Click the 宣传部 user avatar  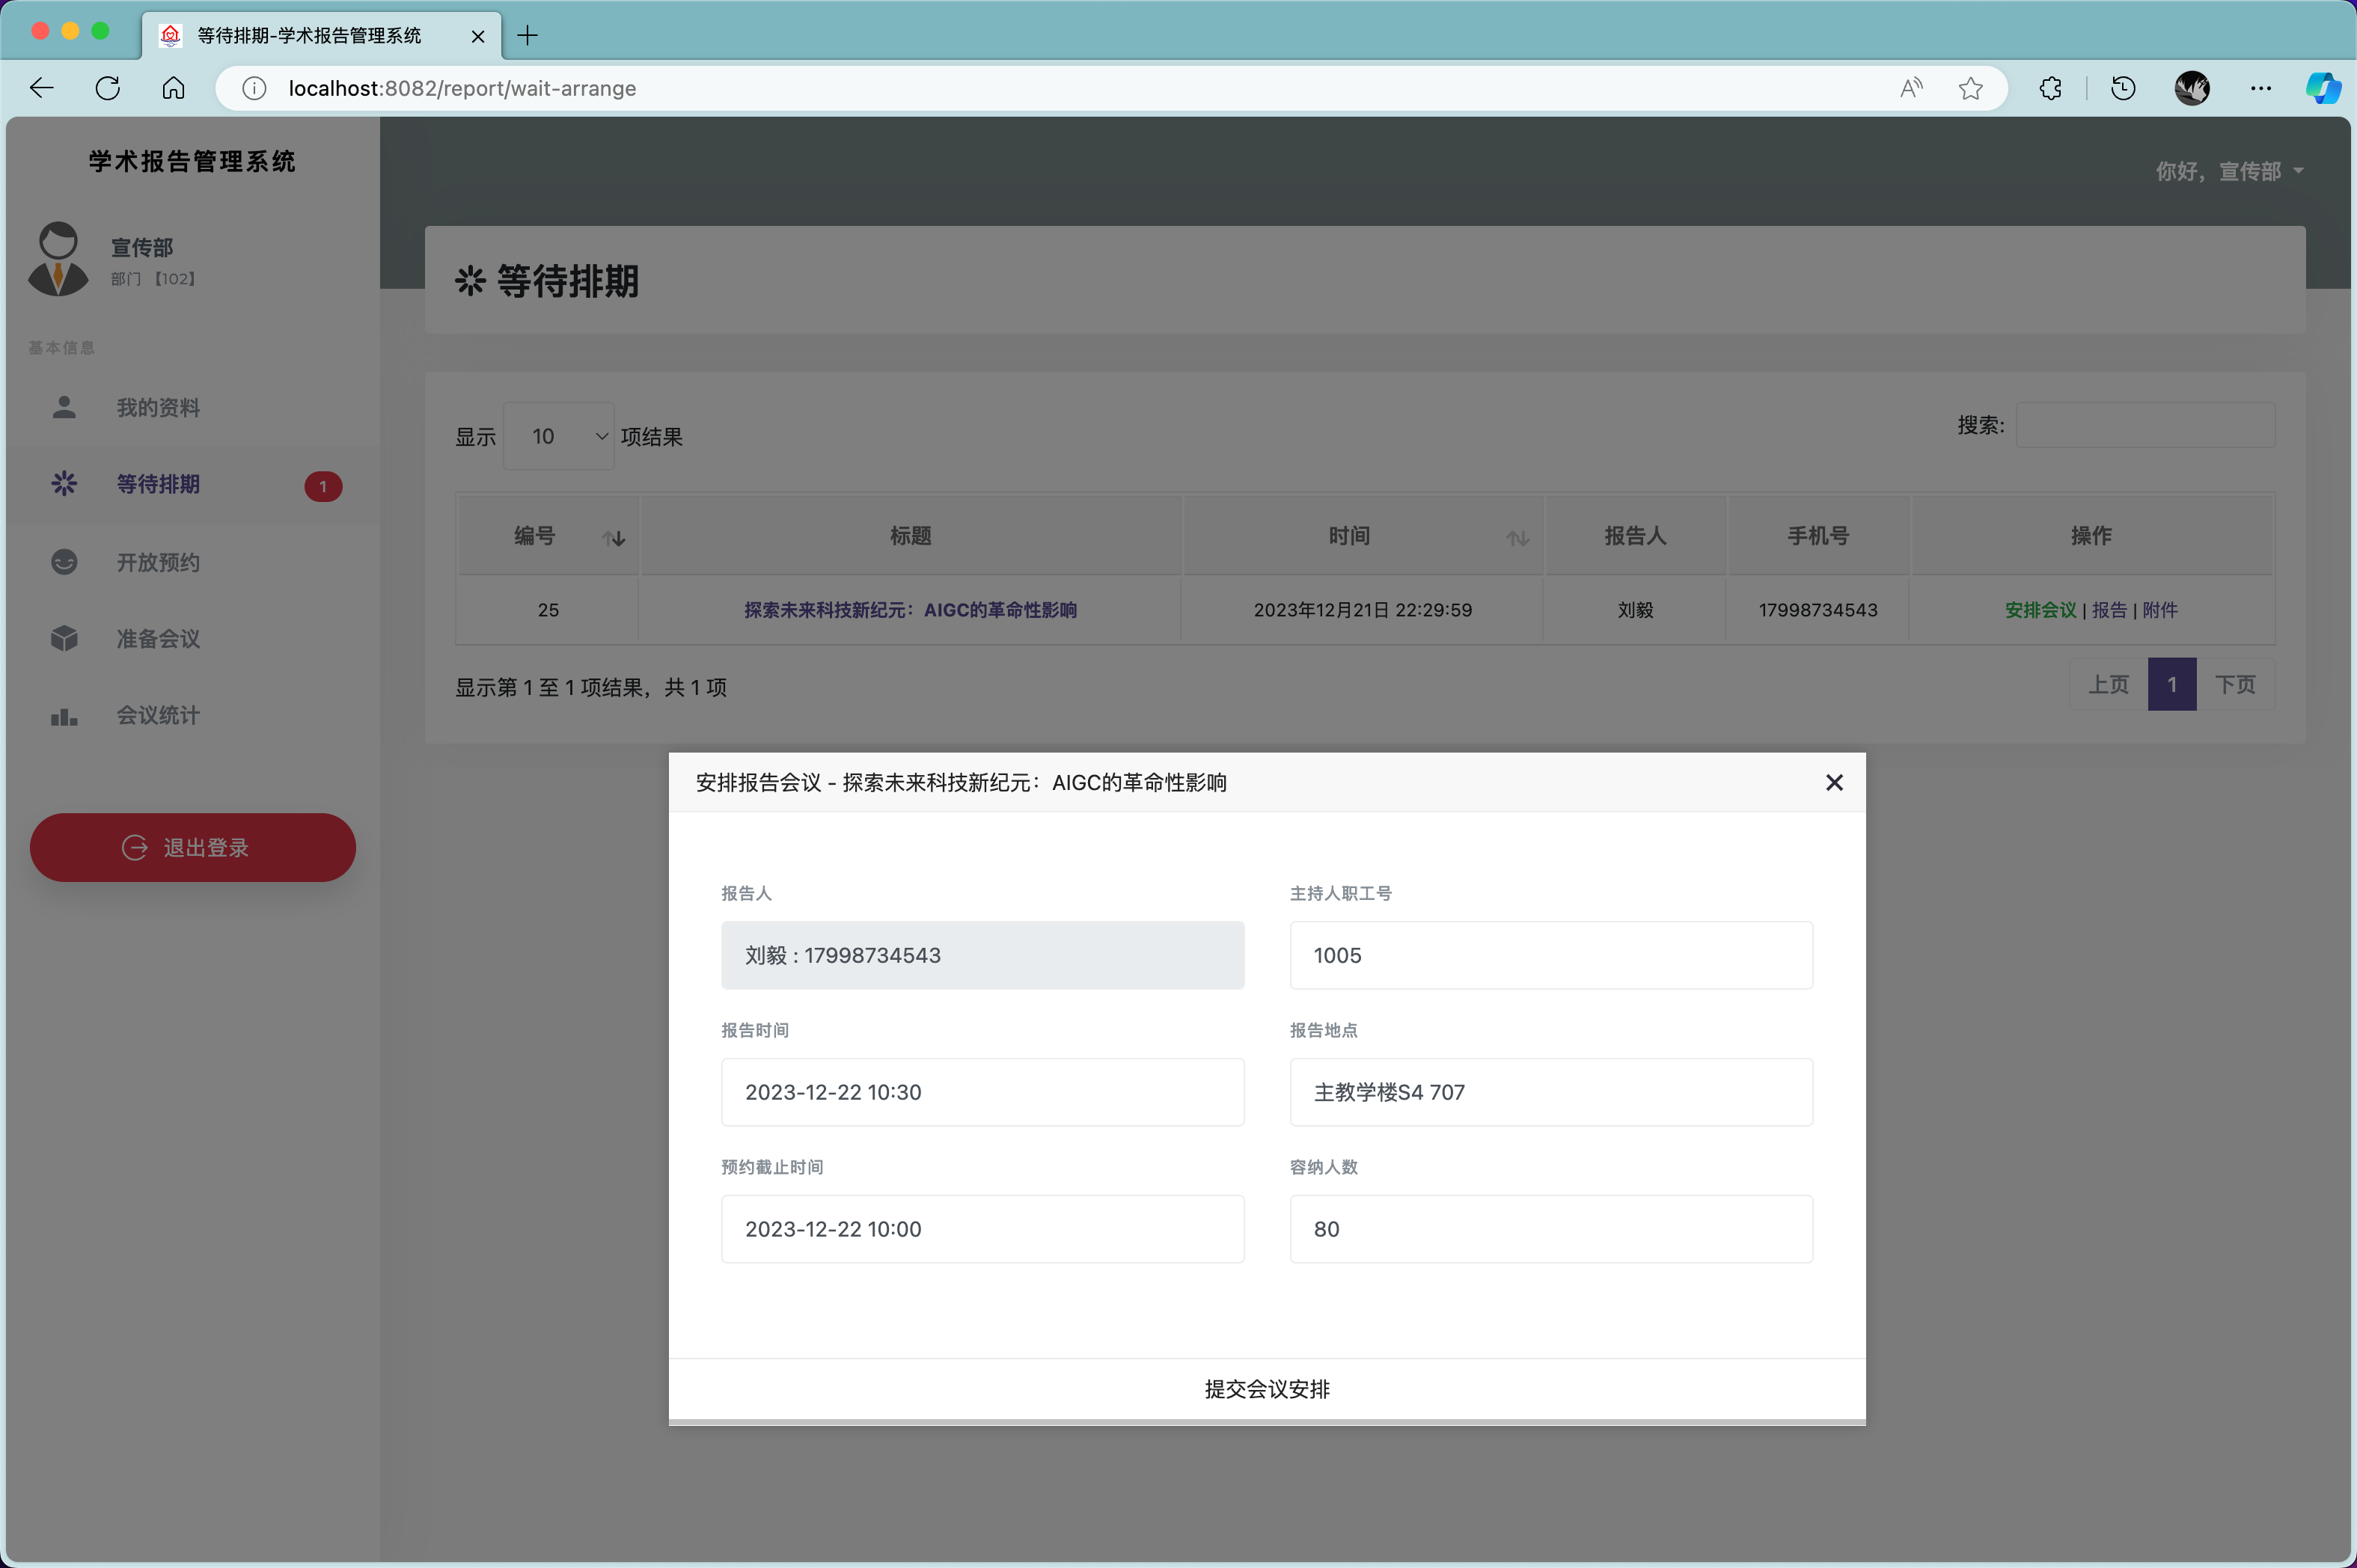pyautogui.click(x=58, y=259)
